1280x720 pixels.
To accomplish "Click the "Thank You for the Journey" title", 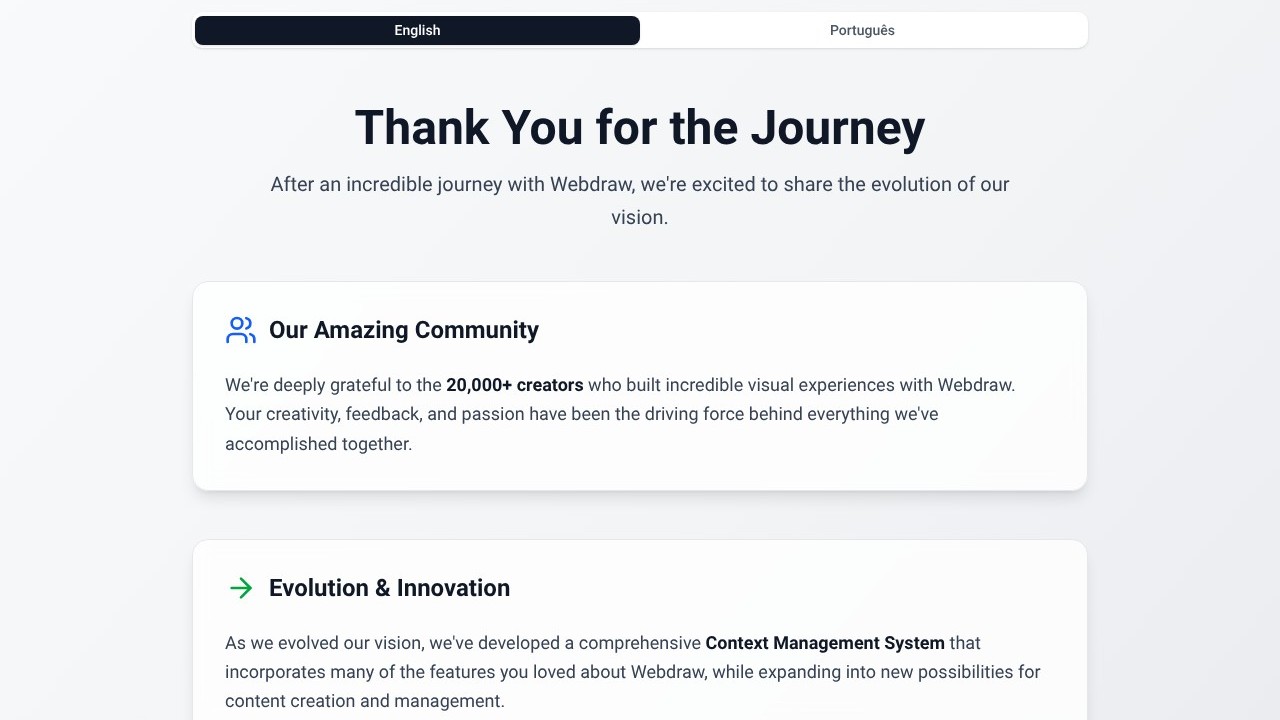I will [x=639, y=128].
